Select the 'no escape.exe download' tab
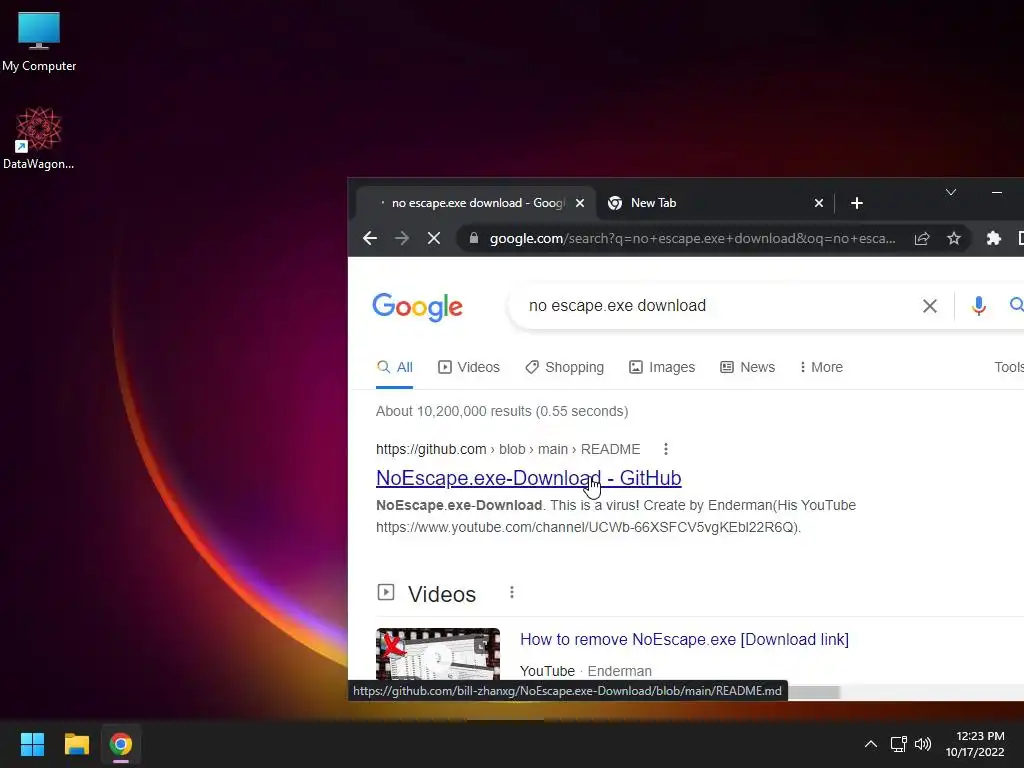Viewport: 1024px width, 768px height. click(475, 203)
